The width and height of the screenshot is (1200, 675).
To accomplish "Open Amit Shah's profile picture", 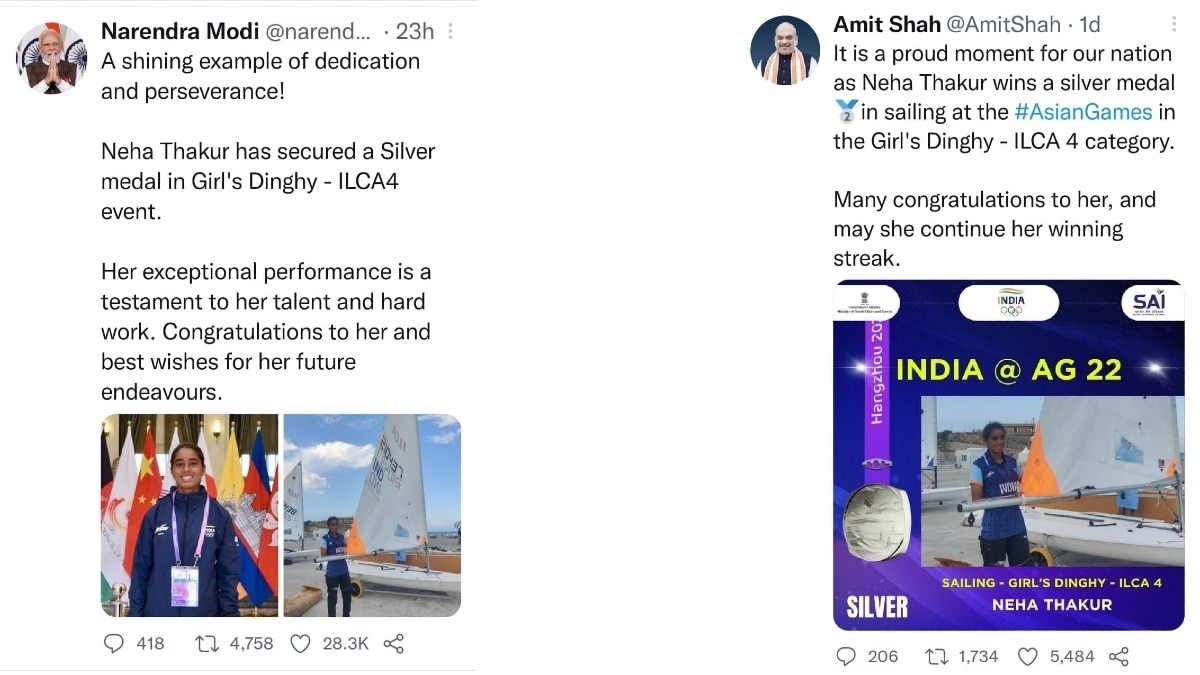I will [x=785, y=50].
